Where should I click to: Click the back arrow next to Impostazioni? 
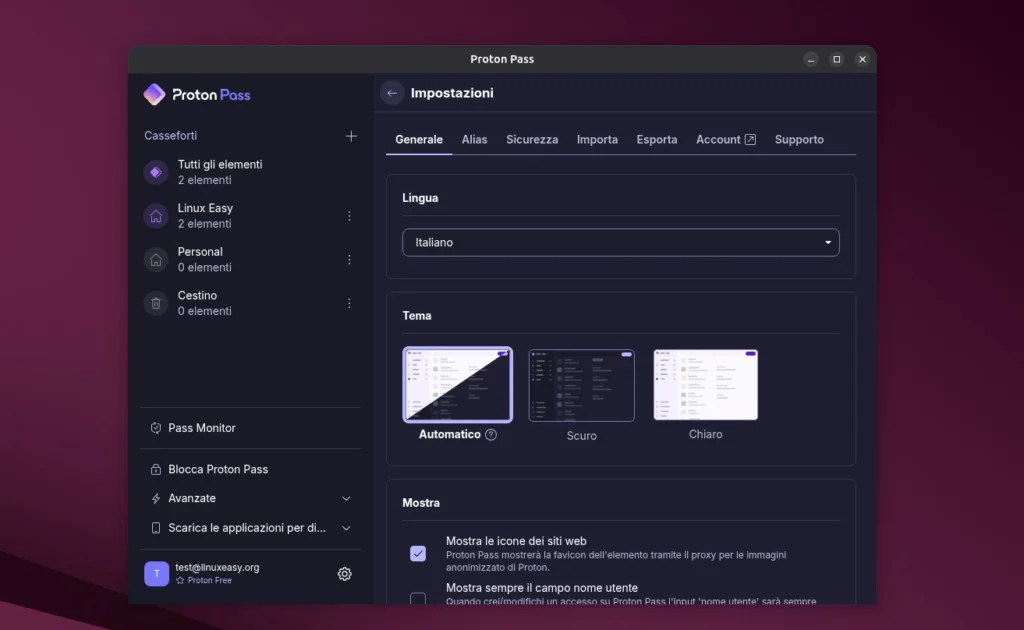pos(392,93)
